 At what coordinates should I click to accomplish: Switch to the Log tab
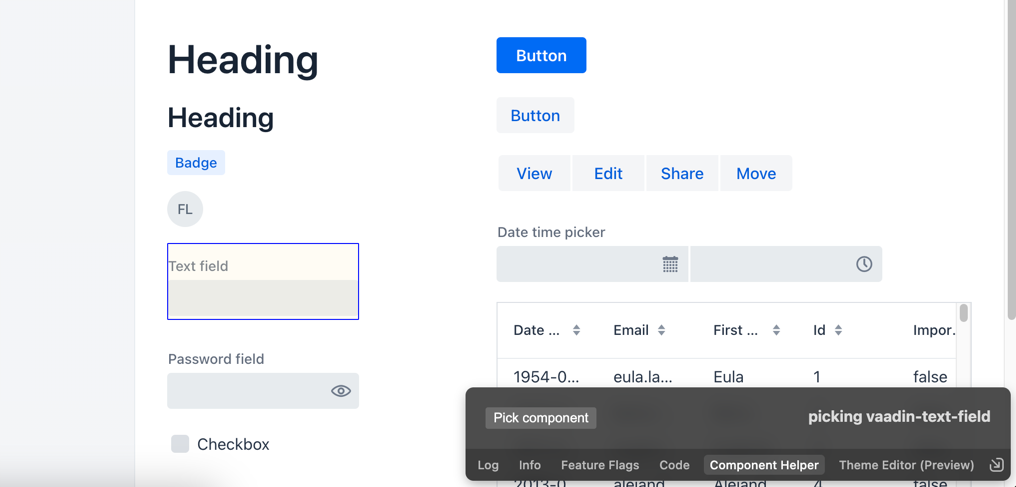[488, 465]
